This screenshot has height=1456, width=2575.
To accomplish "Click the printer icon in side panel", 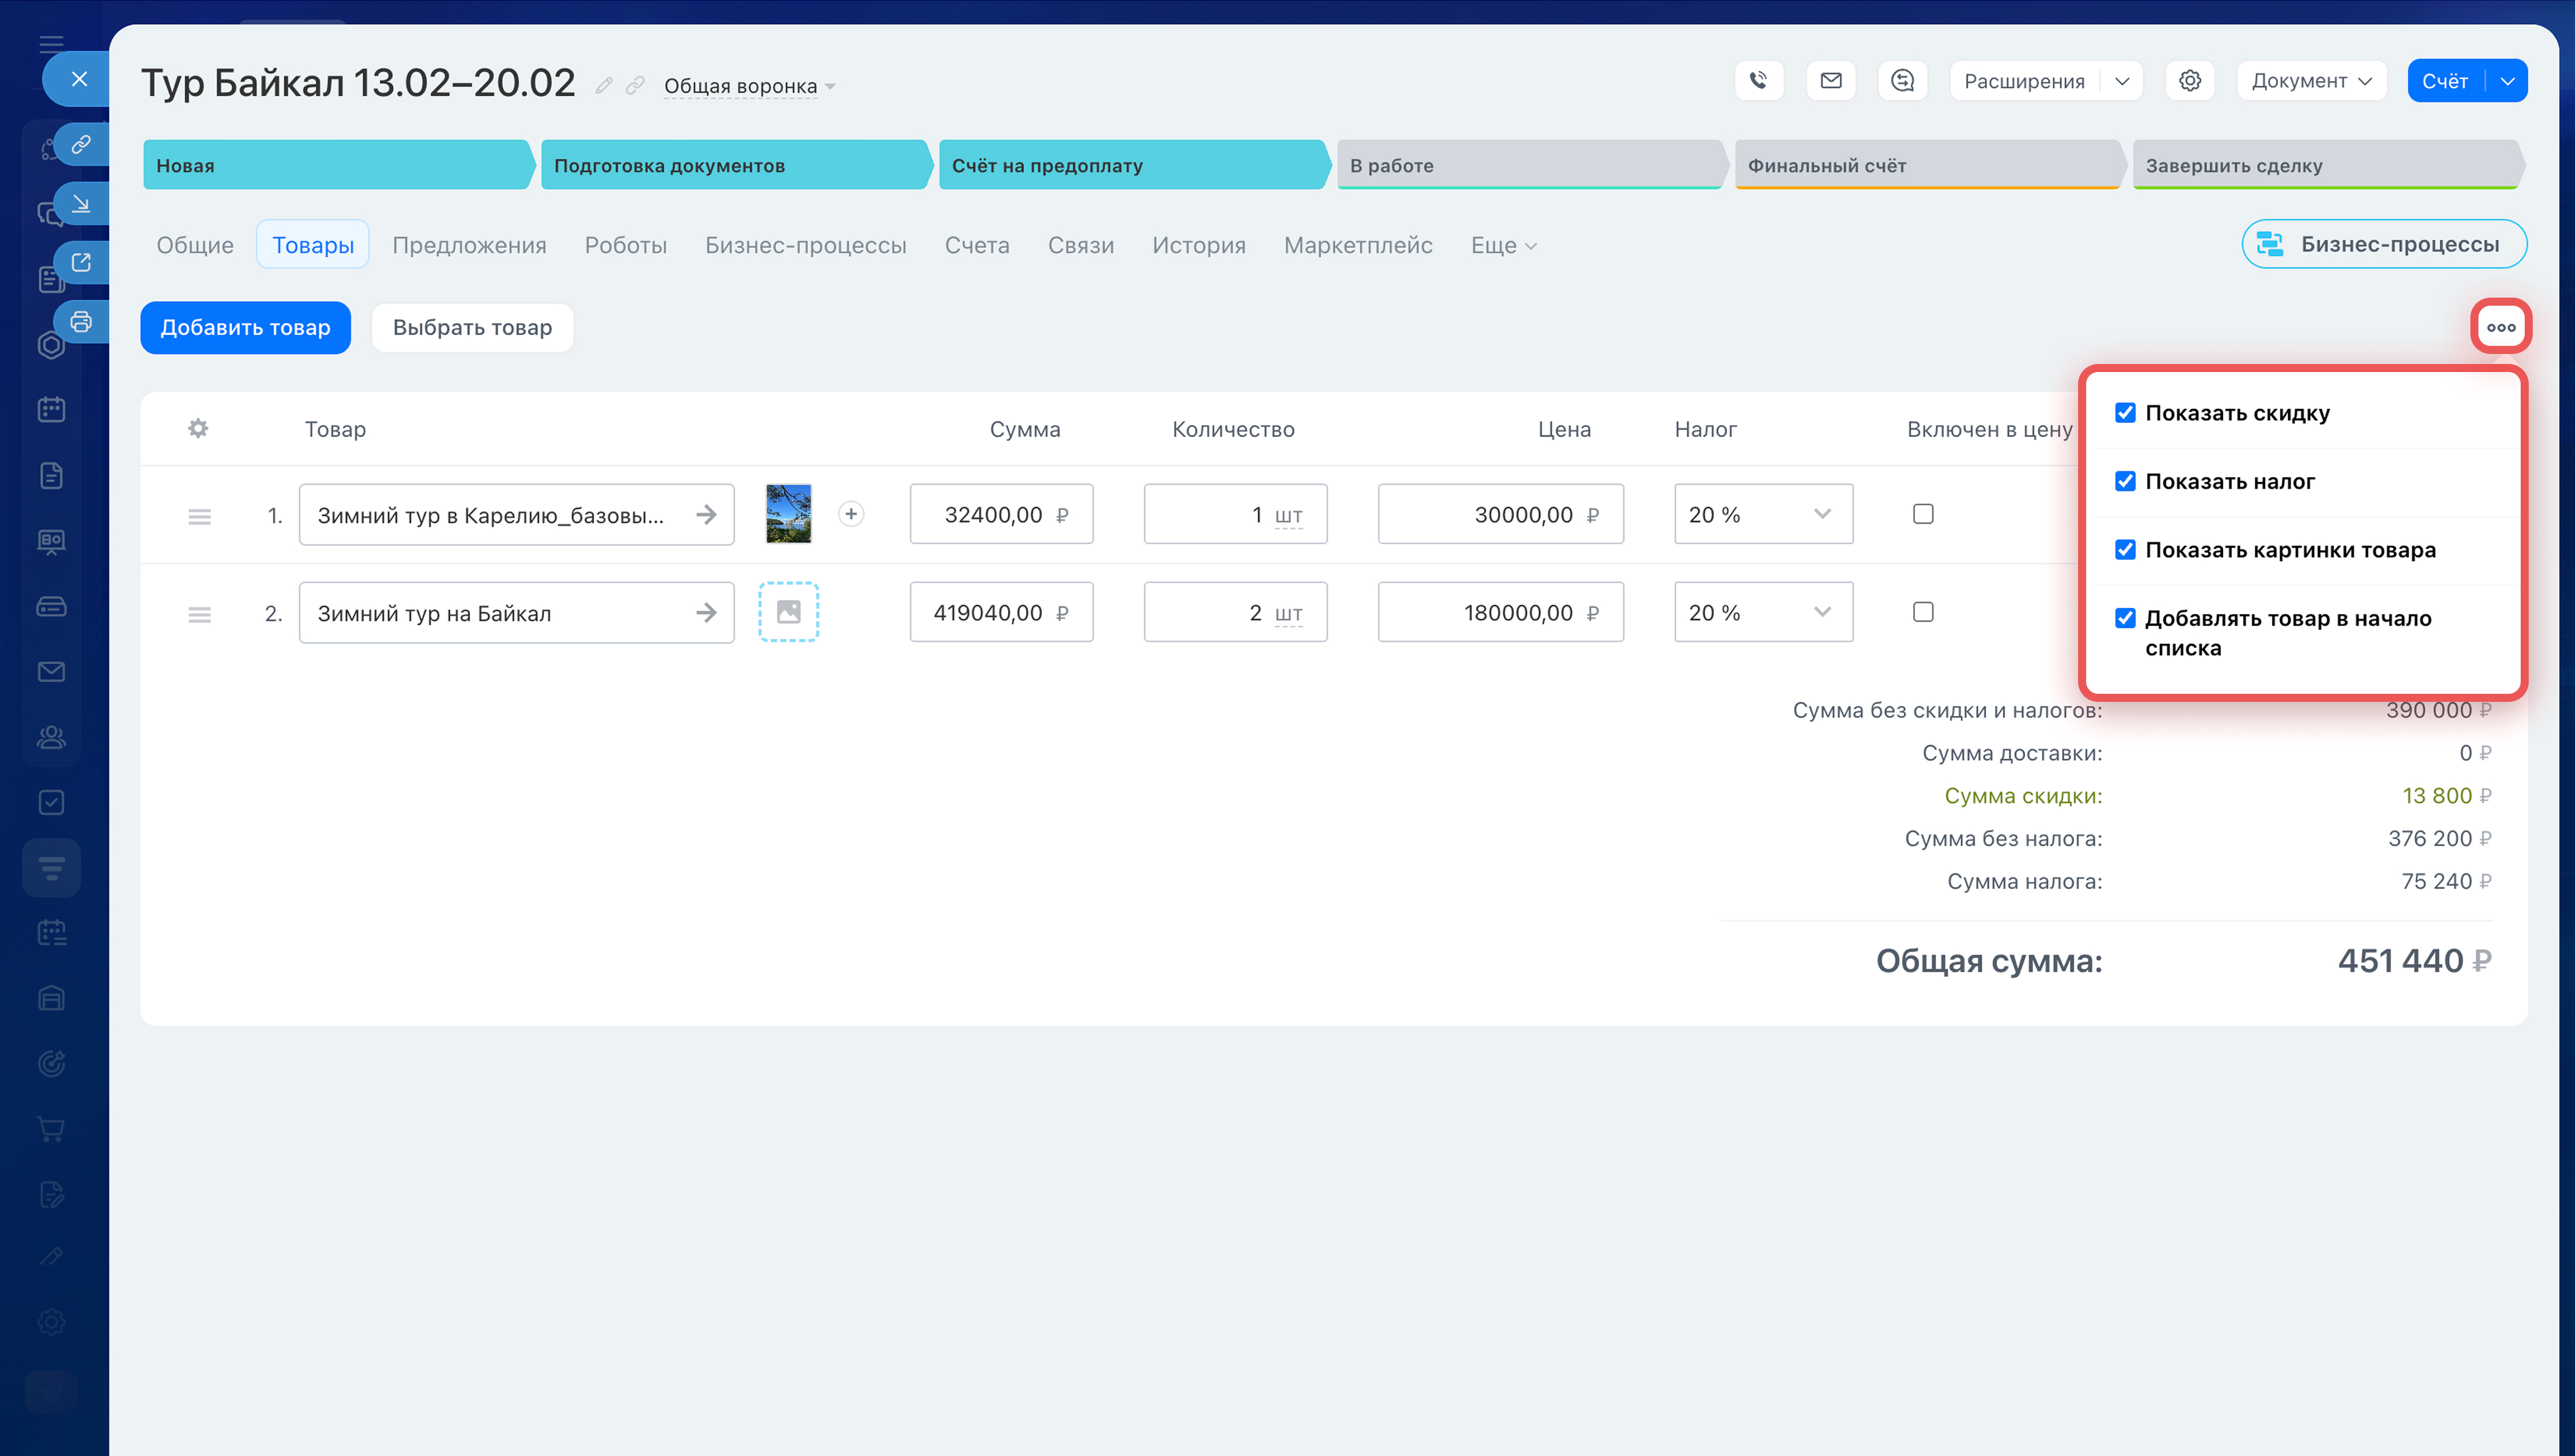I will tap(81, 322).
